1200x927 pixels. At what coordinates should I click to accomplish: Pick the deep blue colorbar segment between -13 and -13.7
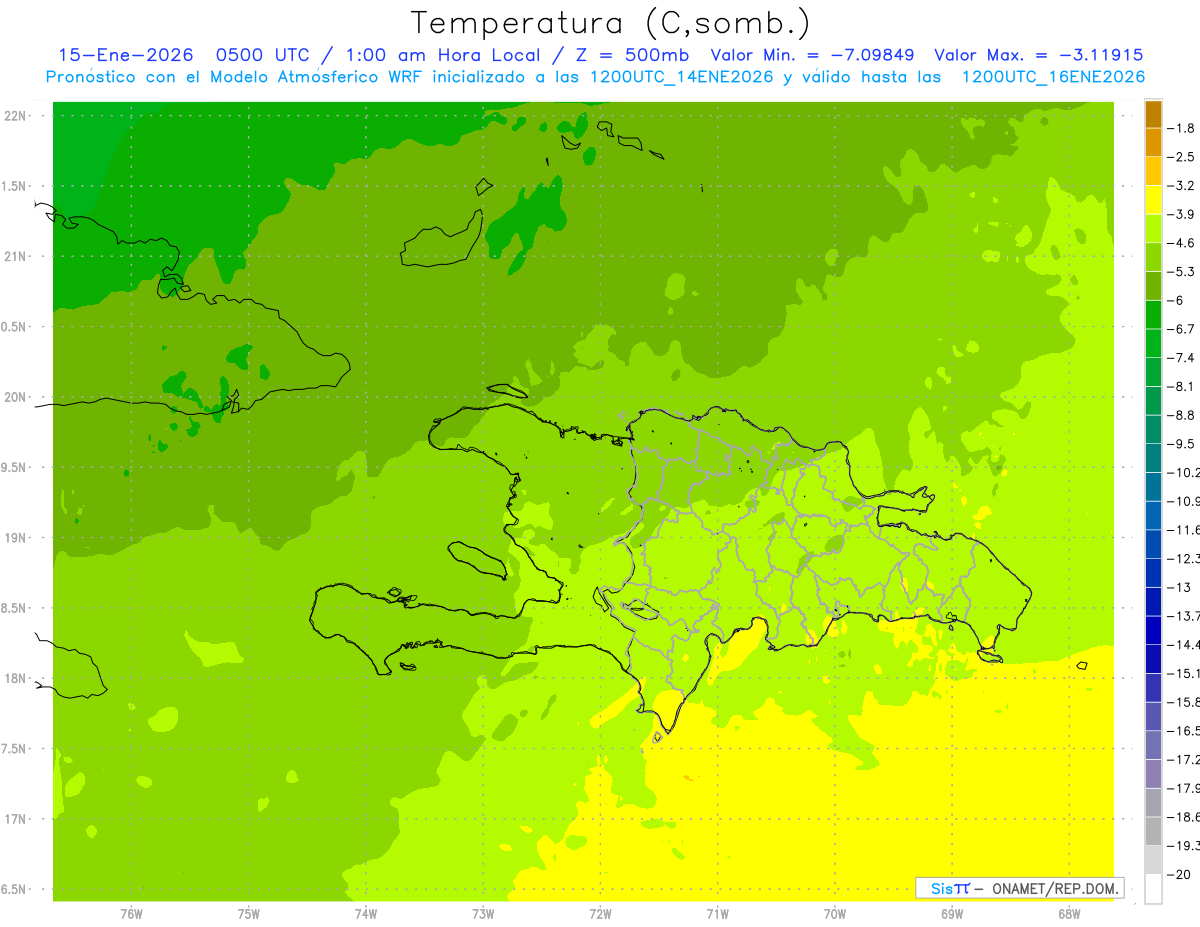click(1153, 602)
